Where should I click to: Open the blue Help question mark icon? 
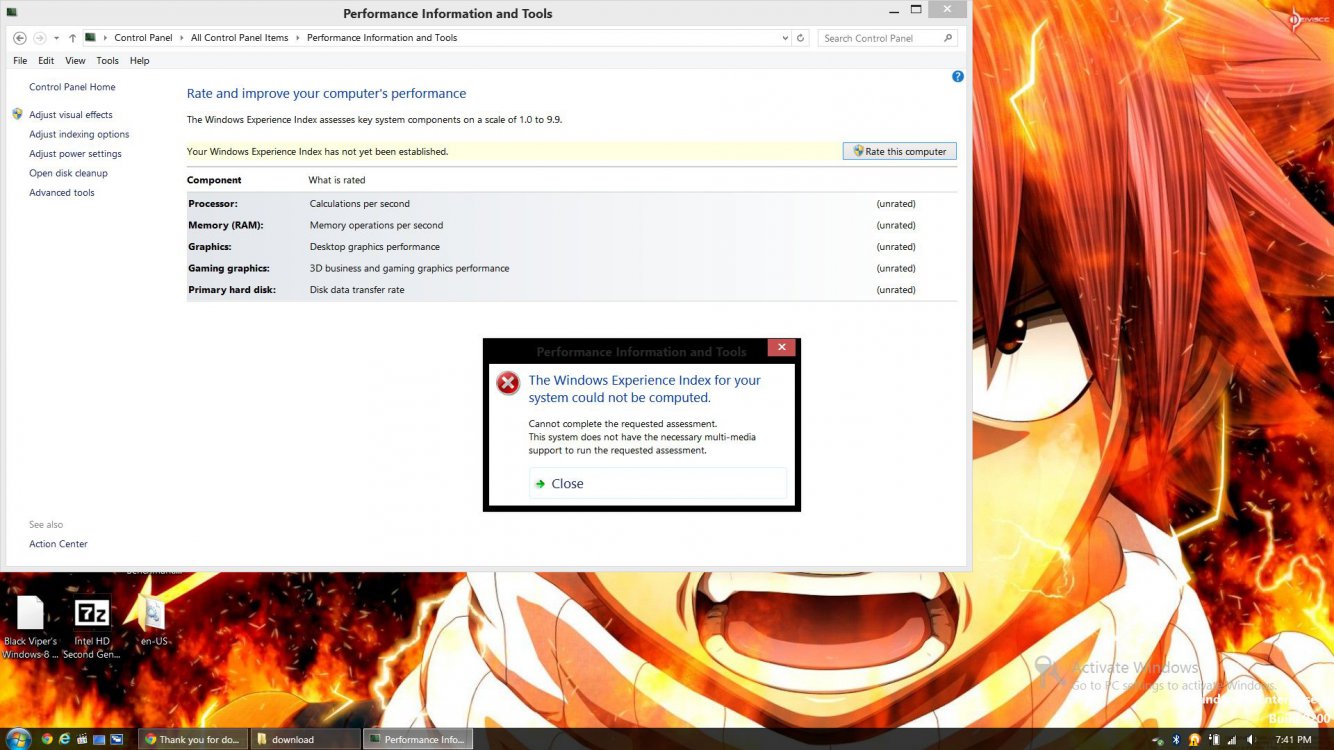tap(957, 76)
